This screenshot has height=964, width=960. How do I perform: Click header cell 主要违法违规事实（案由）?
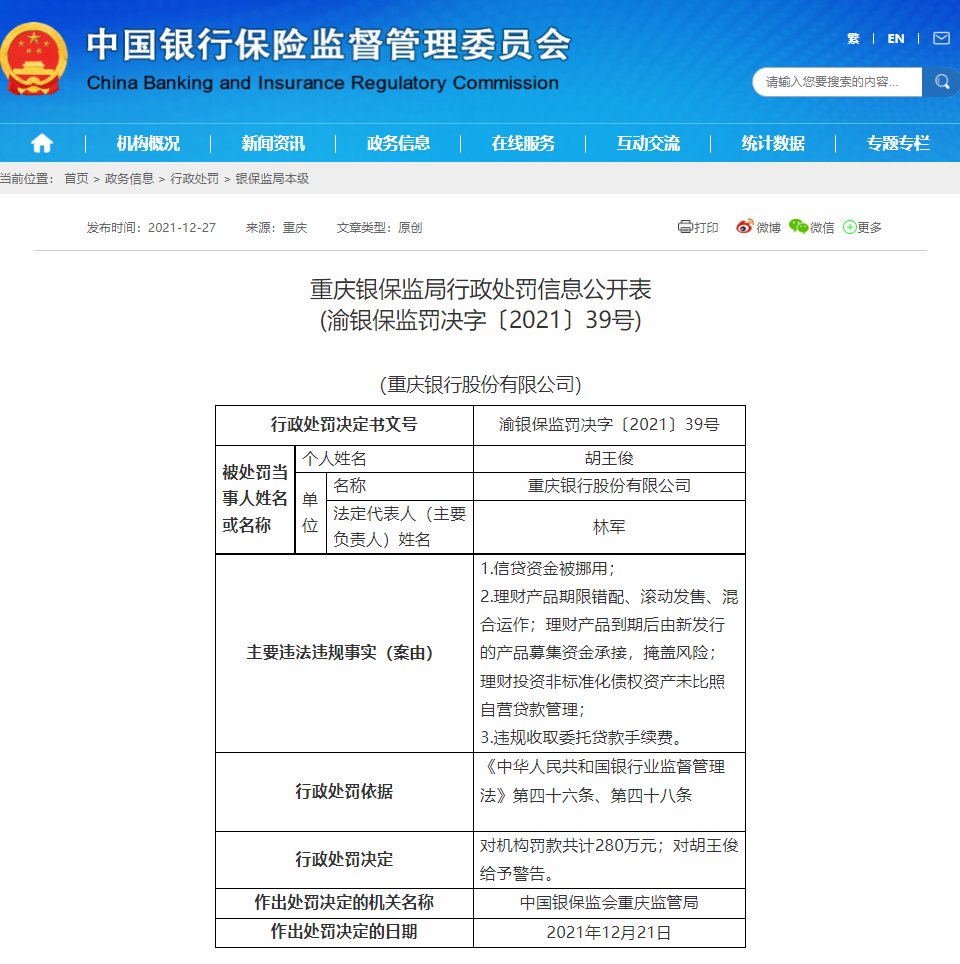pos(344,652)
